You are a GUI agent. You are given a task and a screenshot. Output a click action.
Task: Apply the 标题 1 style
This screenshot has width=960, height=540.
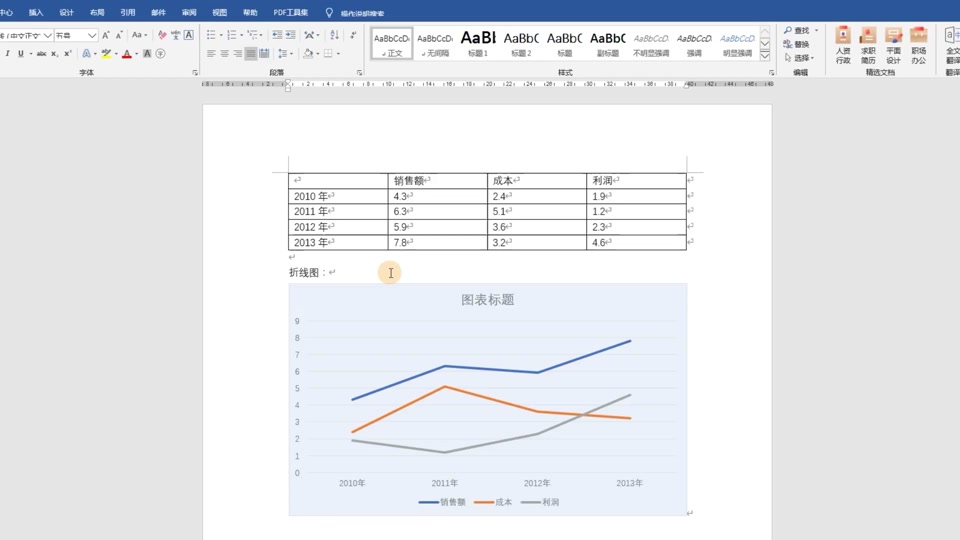tap(478, 43)
